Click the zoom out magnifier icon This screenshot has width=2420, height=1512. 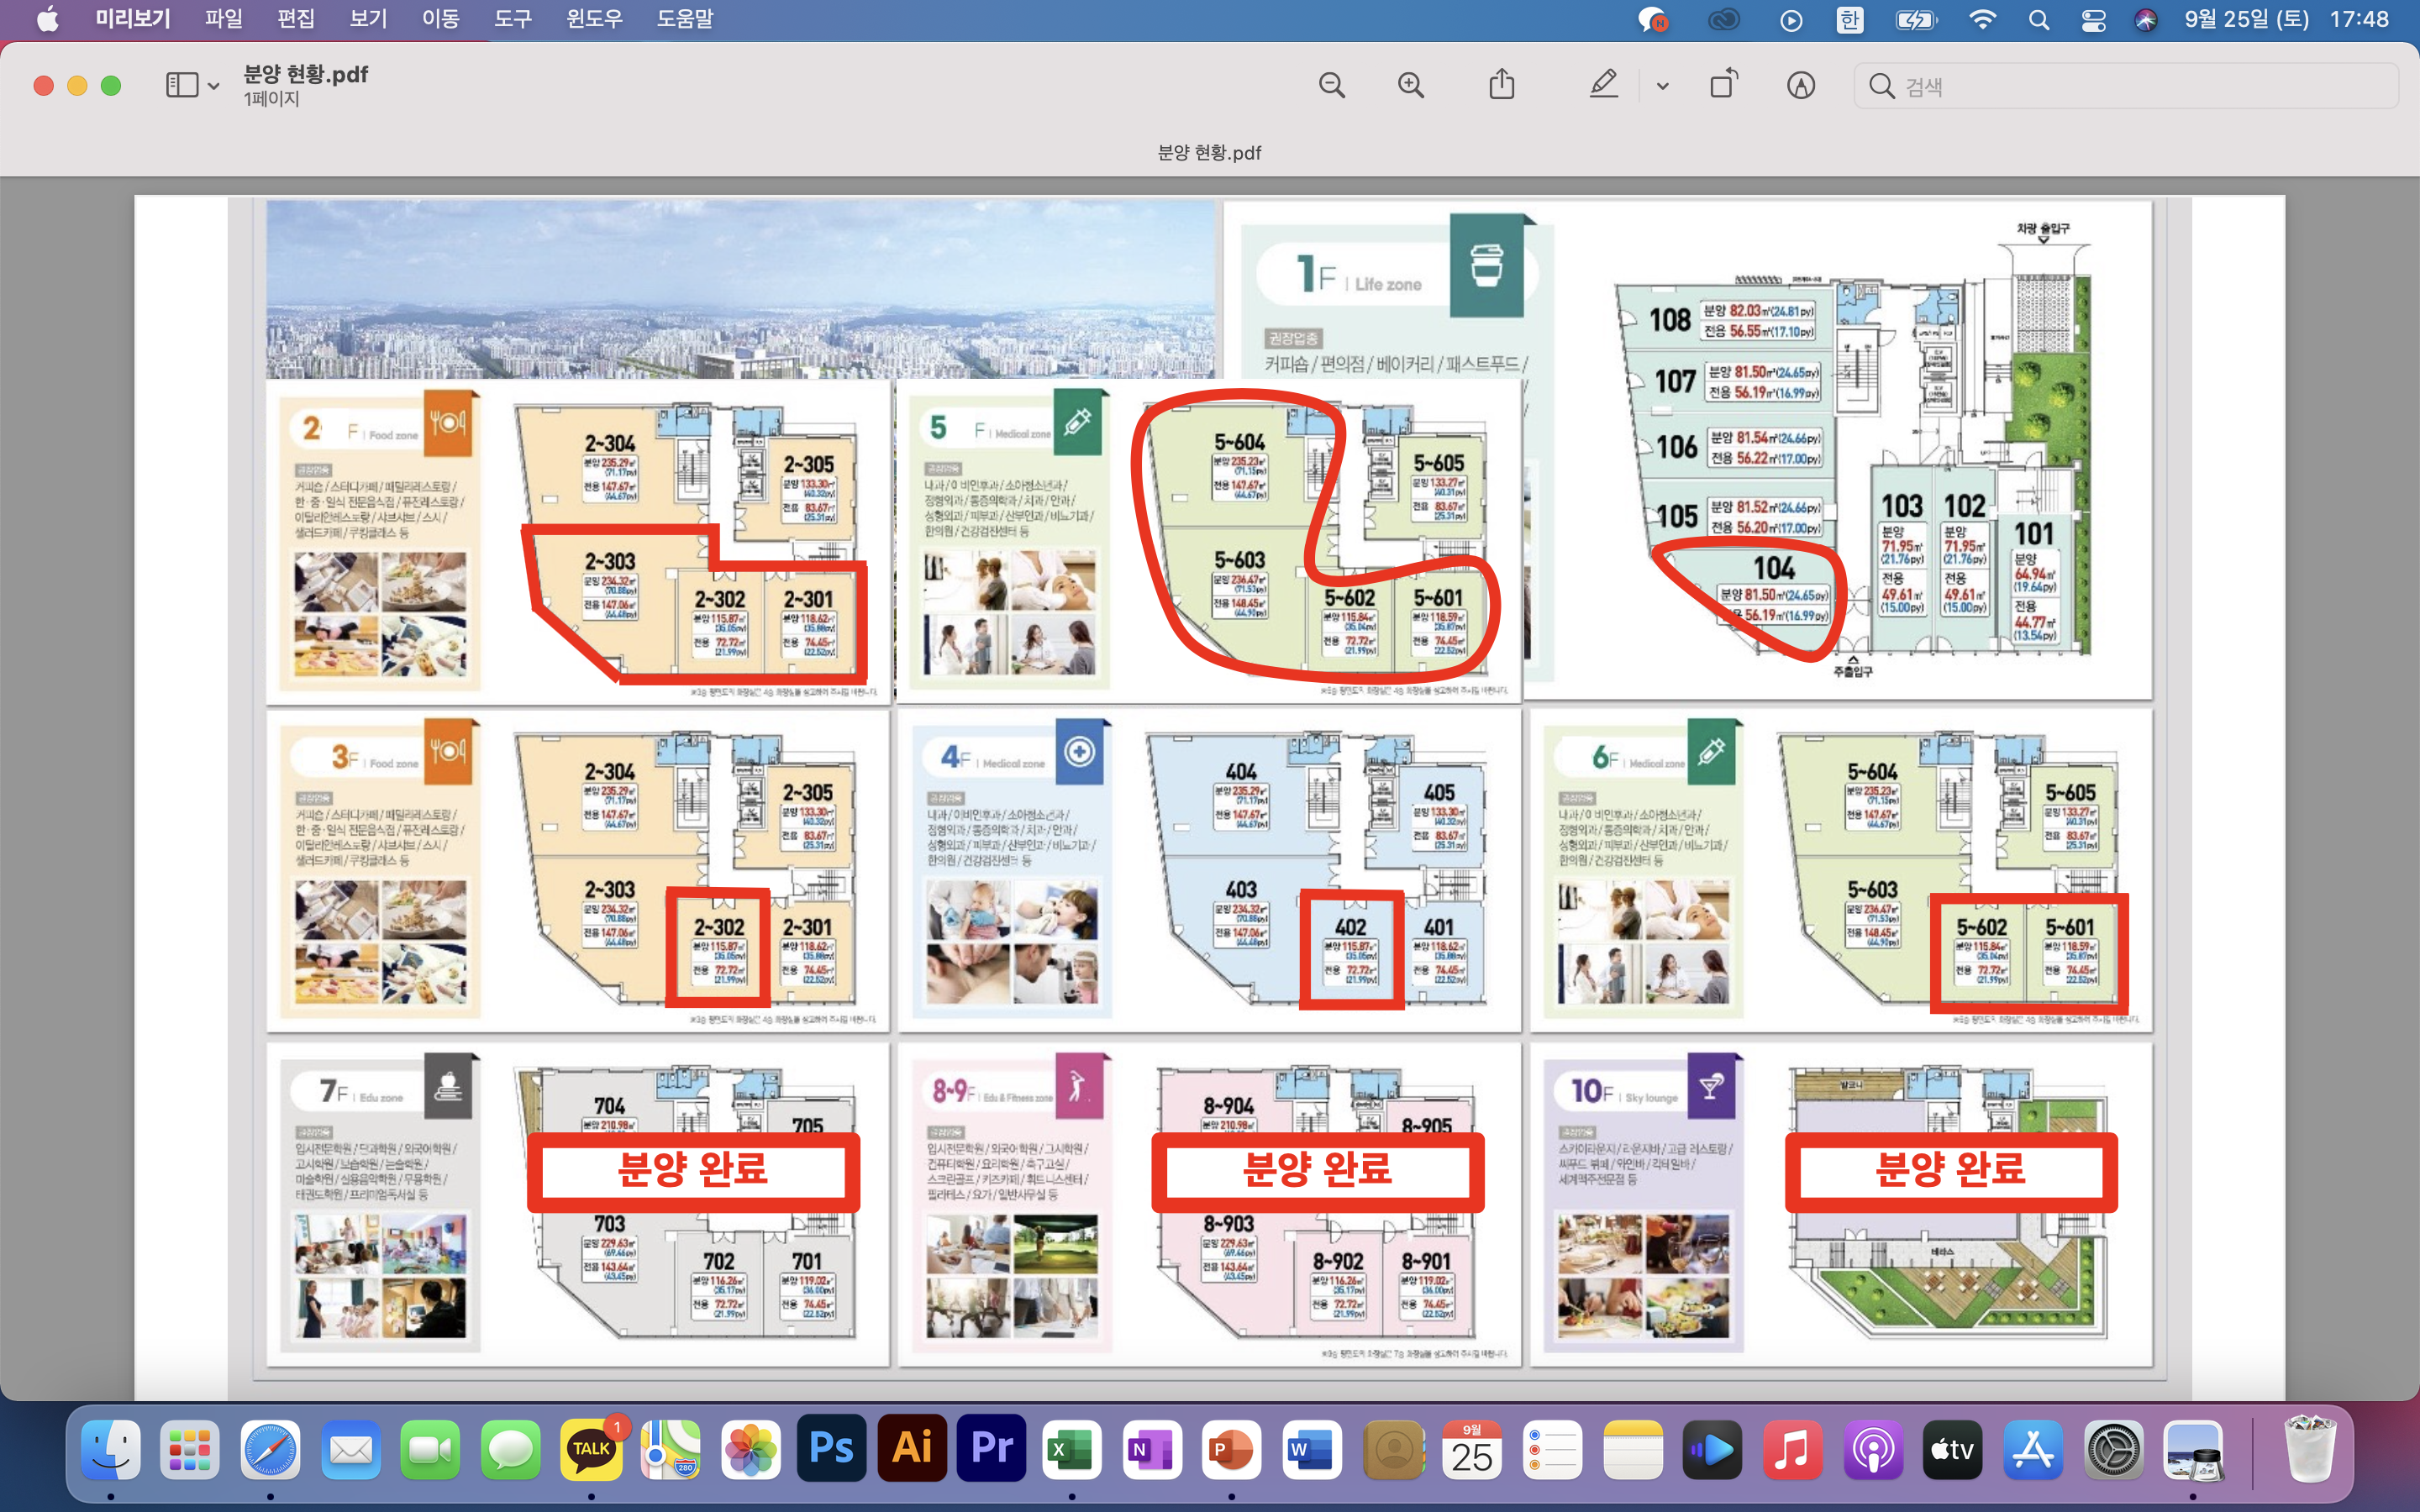point(1331,85)
